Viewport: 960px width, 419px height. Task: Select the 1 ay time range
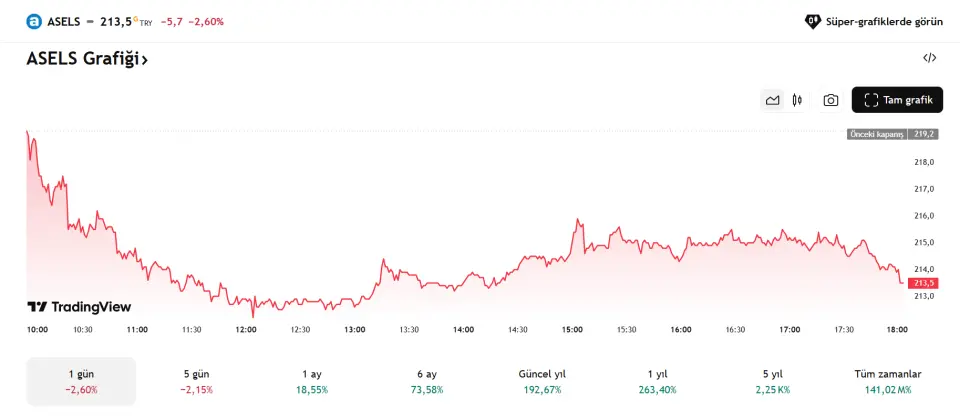point(311,381)
